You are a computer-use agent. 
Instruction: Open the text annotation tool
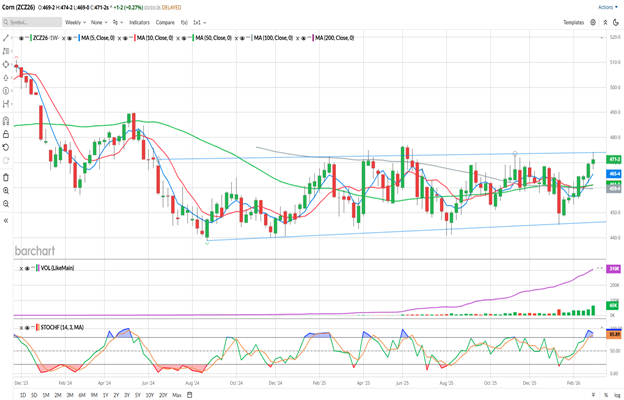pos(6,91)
